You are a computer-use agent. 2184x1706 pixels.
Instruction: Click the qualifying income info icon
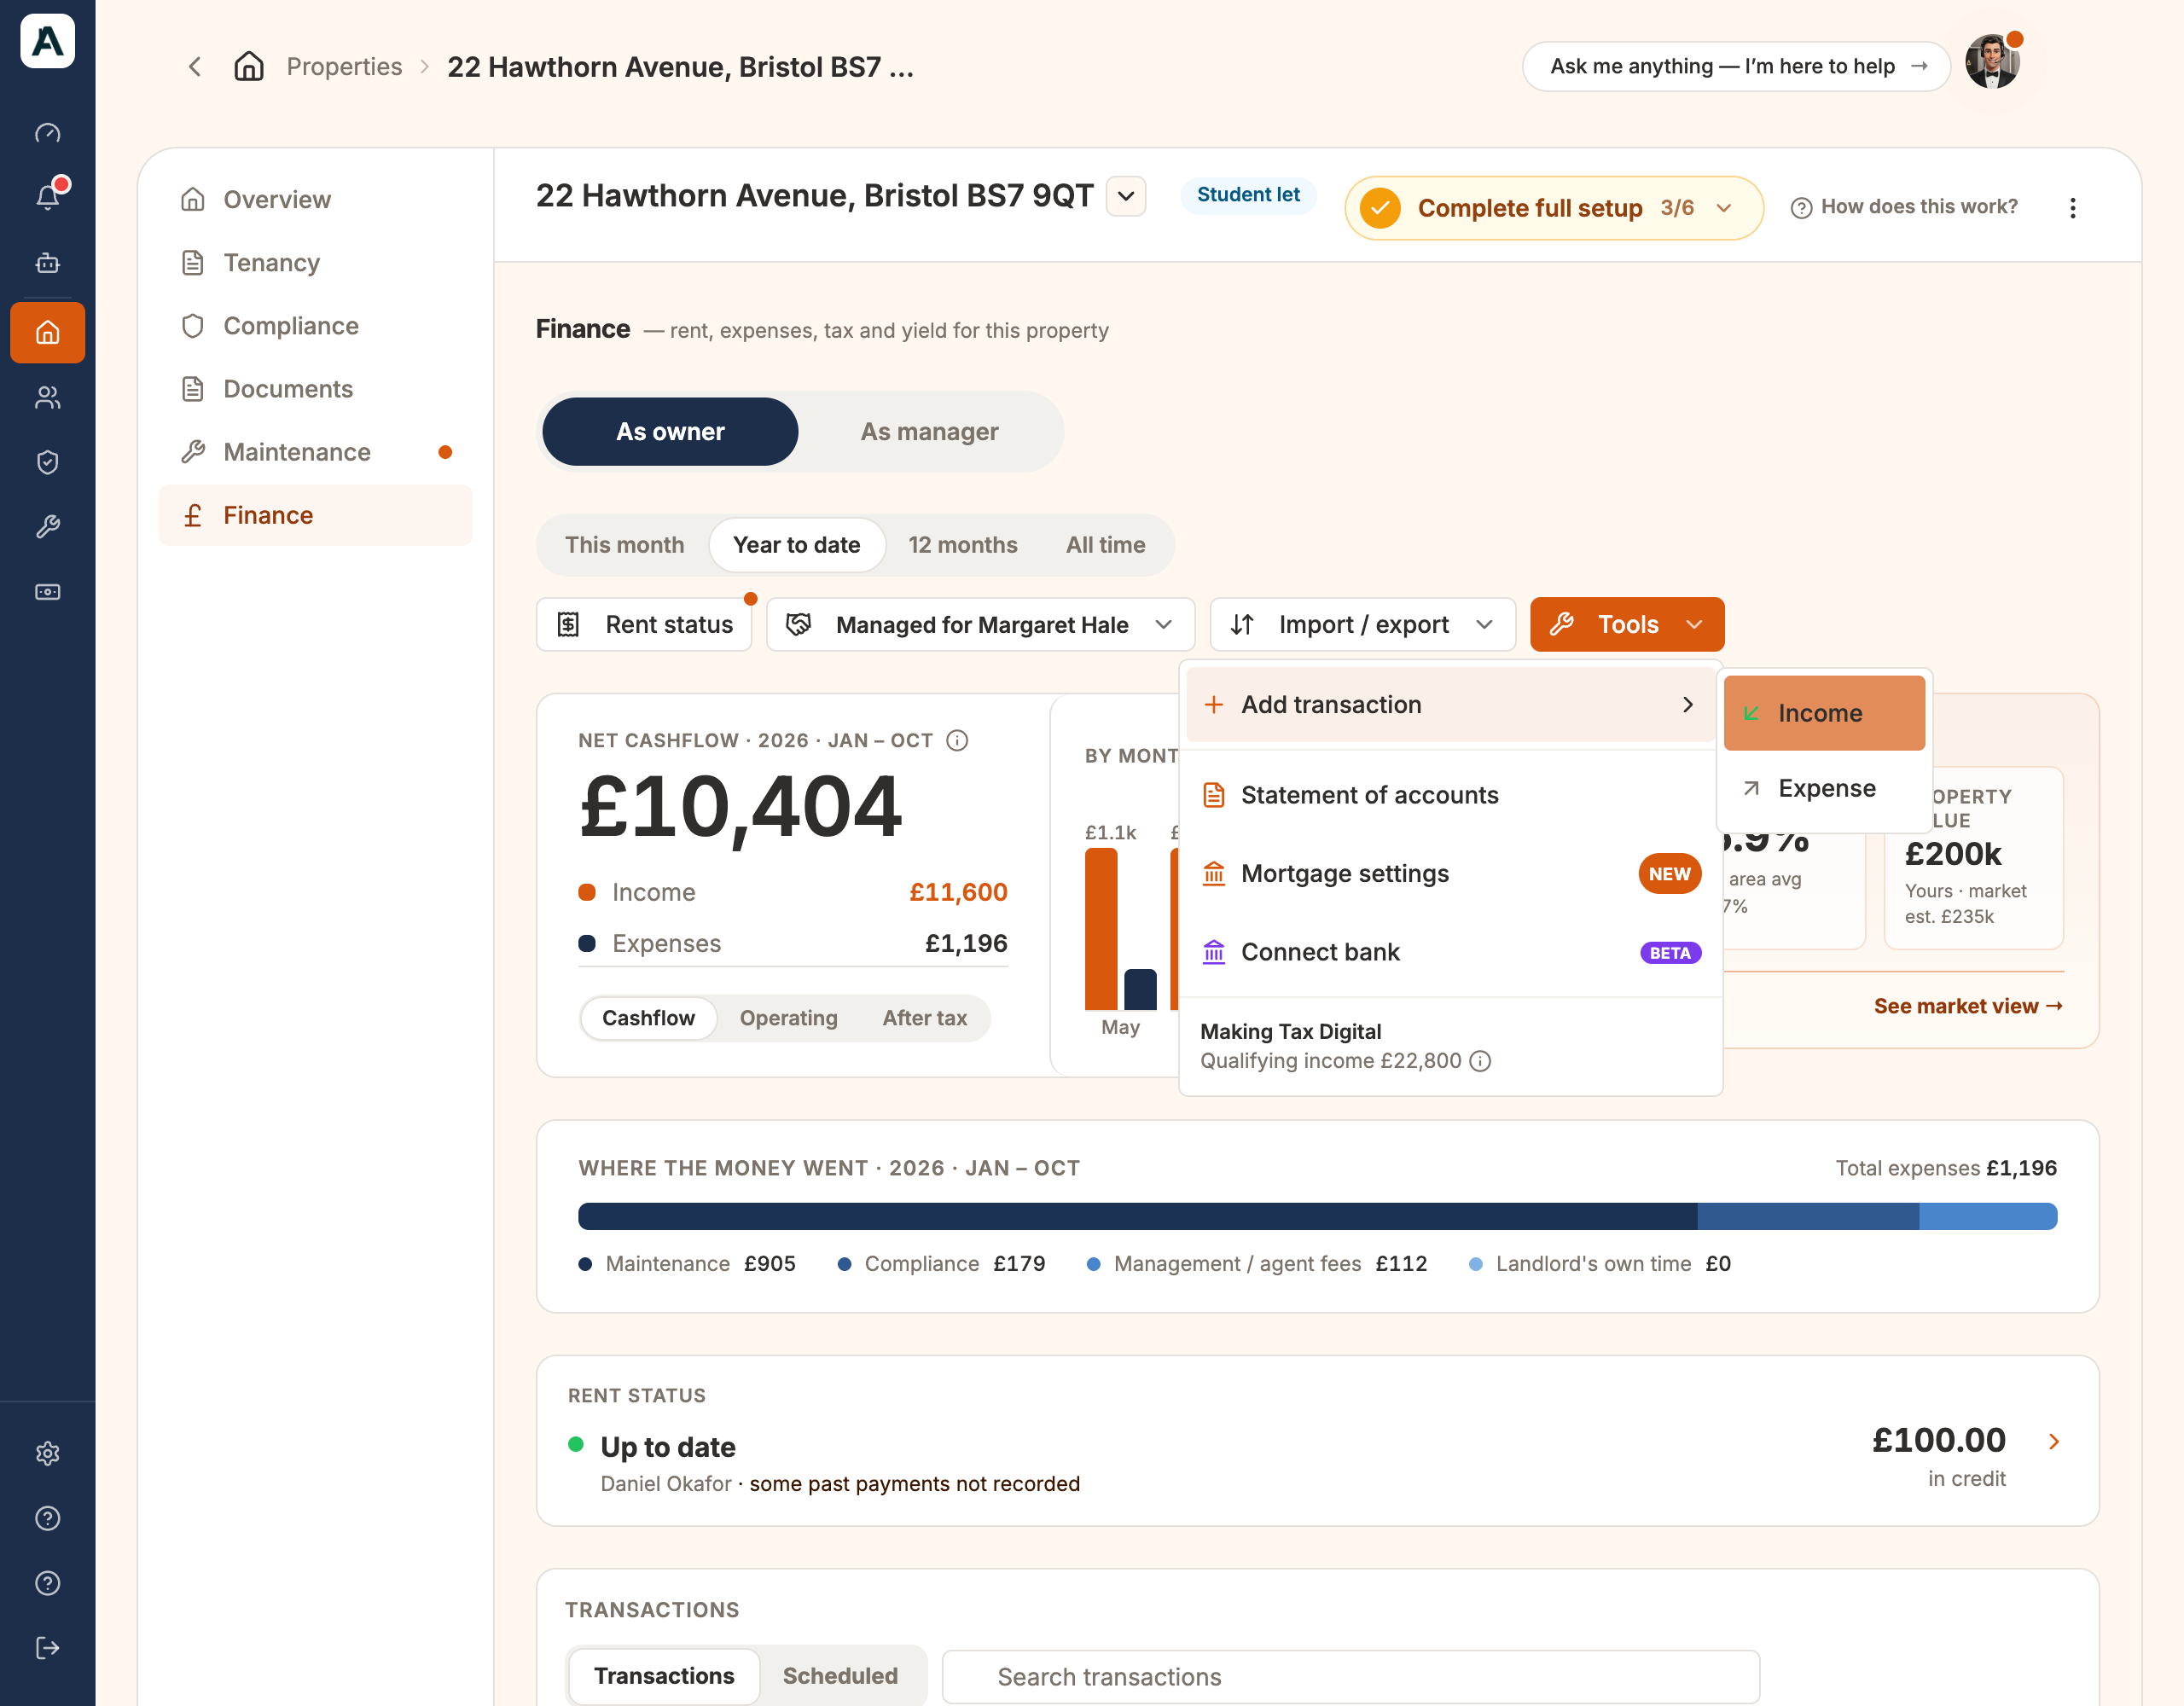(x=1480, y=1061)
